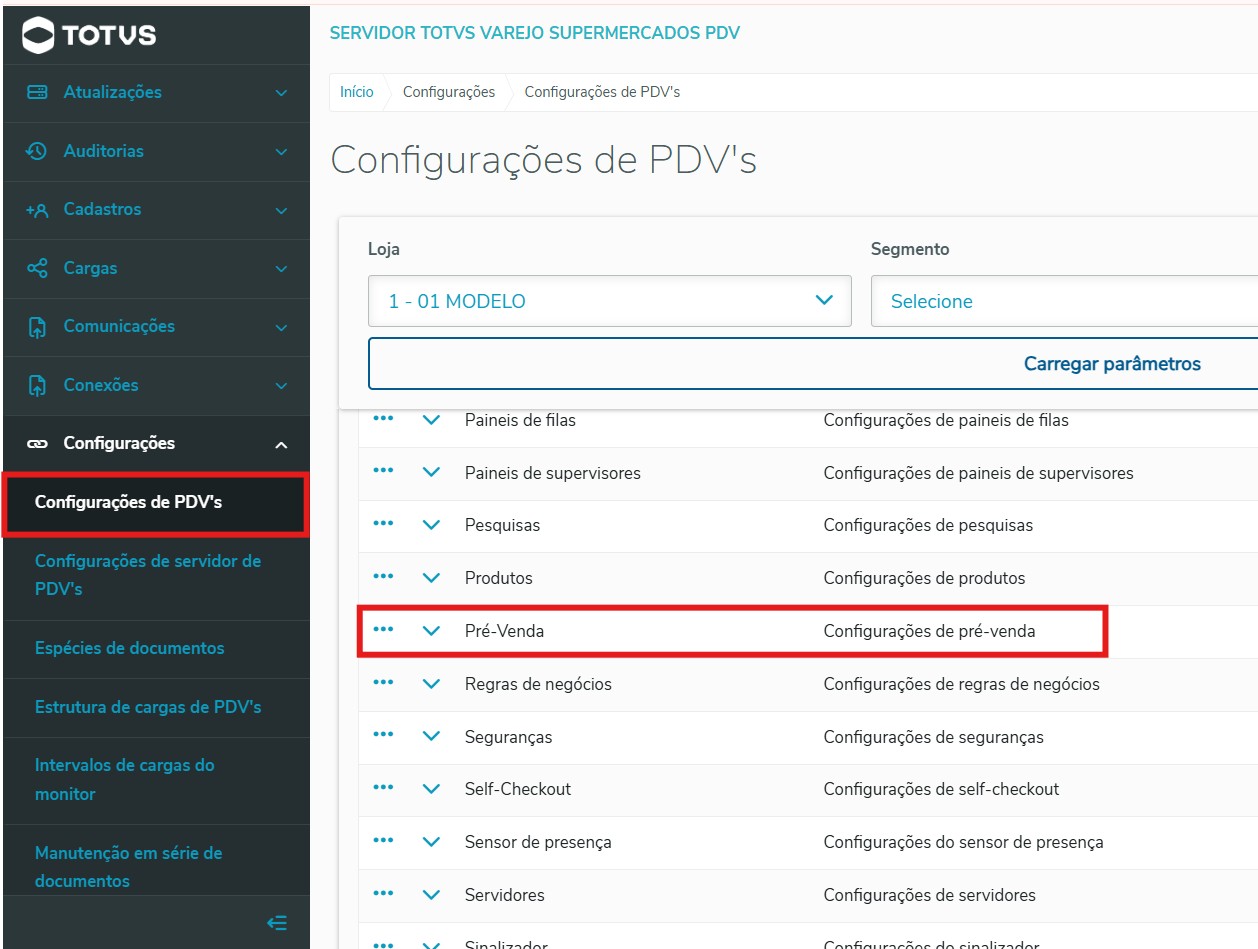The image size is (1258, 949).
Task: Open the three-dot menu for Self-Checkout
Action: [x=383, y=787]
